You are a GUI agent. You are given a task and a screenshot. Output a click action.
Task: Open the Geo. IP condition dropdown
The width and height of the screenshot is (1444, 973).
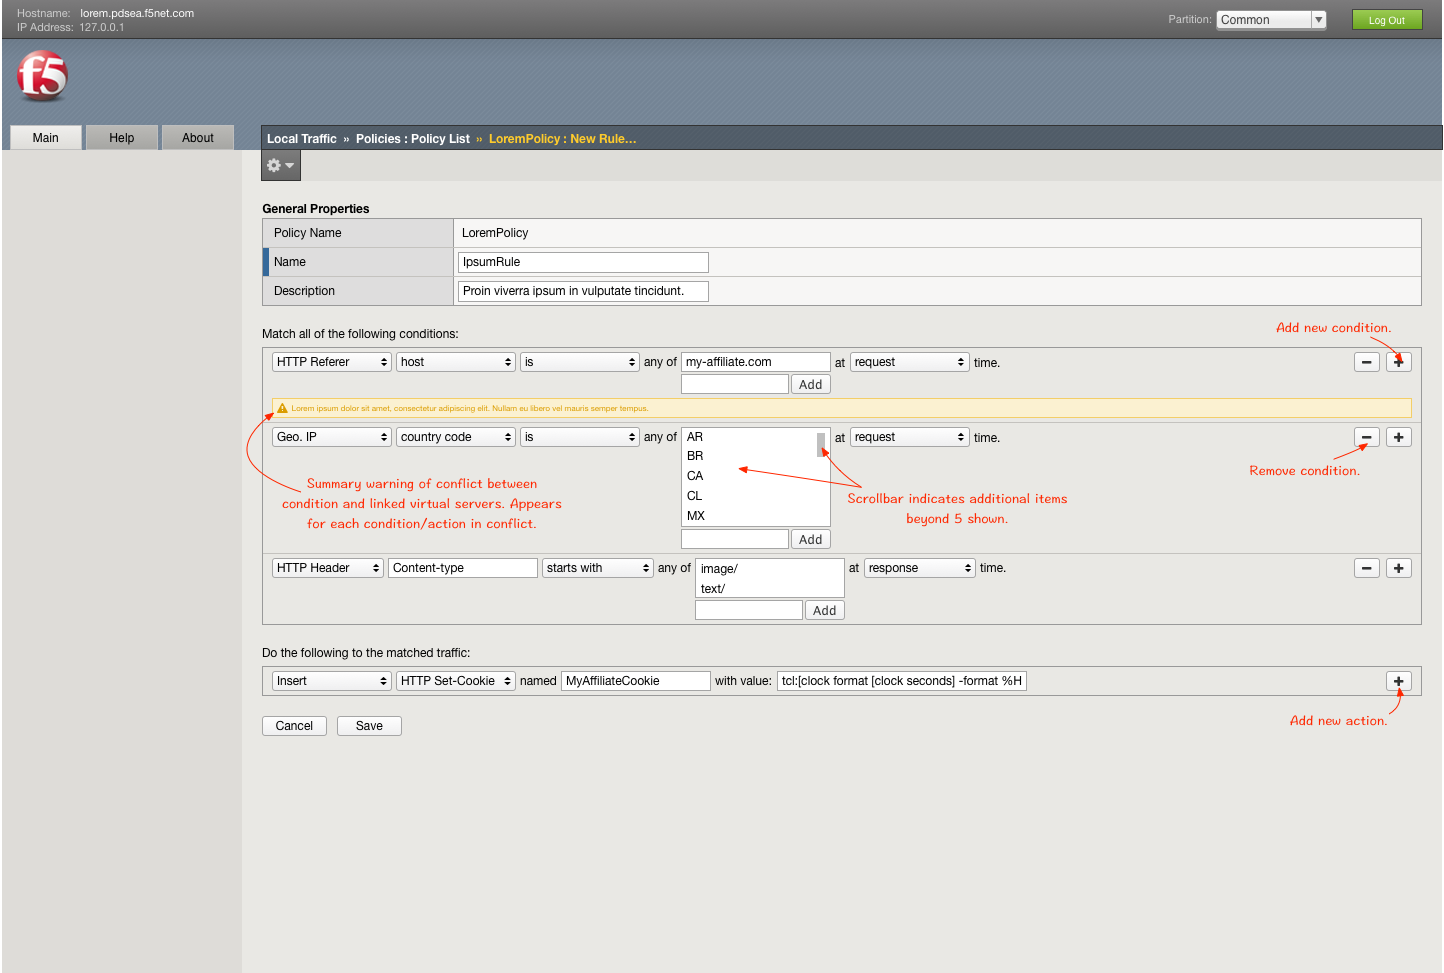click(x=332, y=437)
